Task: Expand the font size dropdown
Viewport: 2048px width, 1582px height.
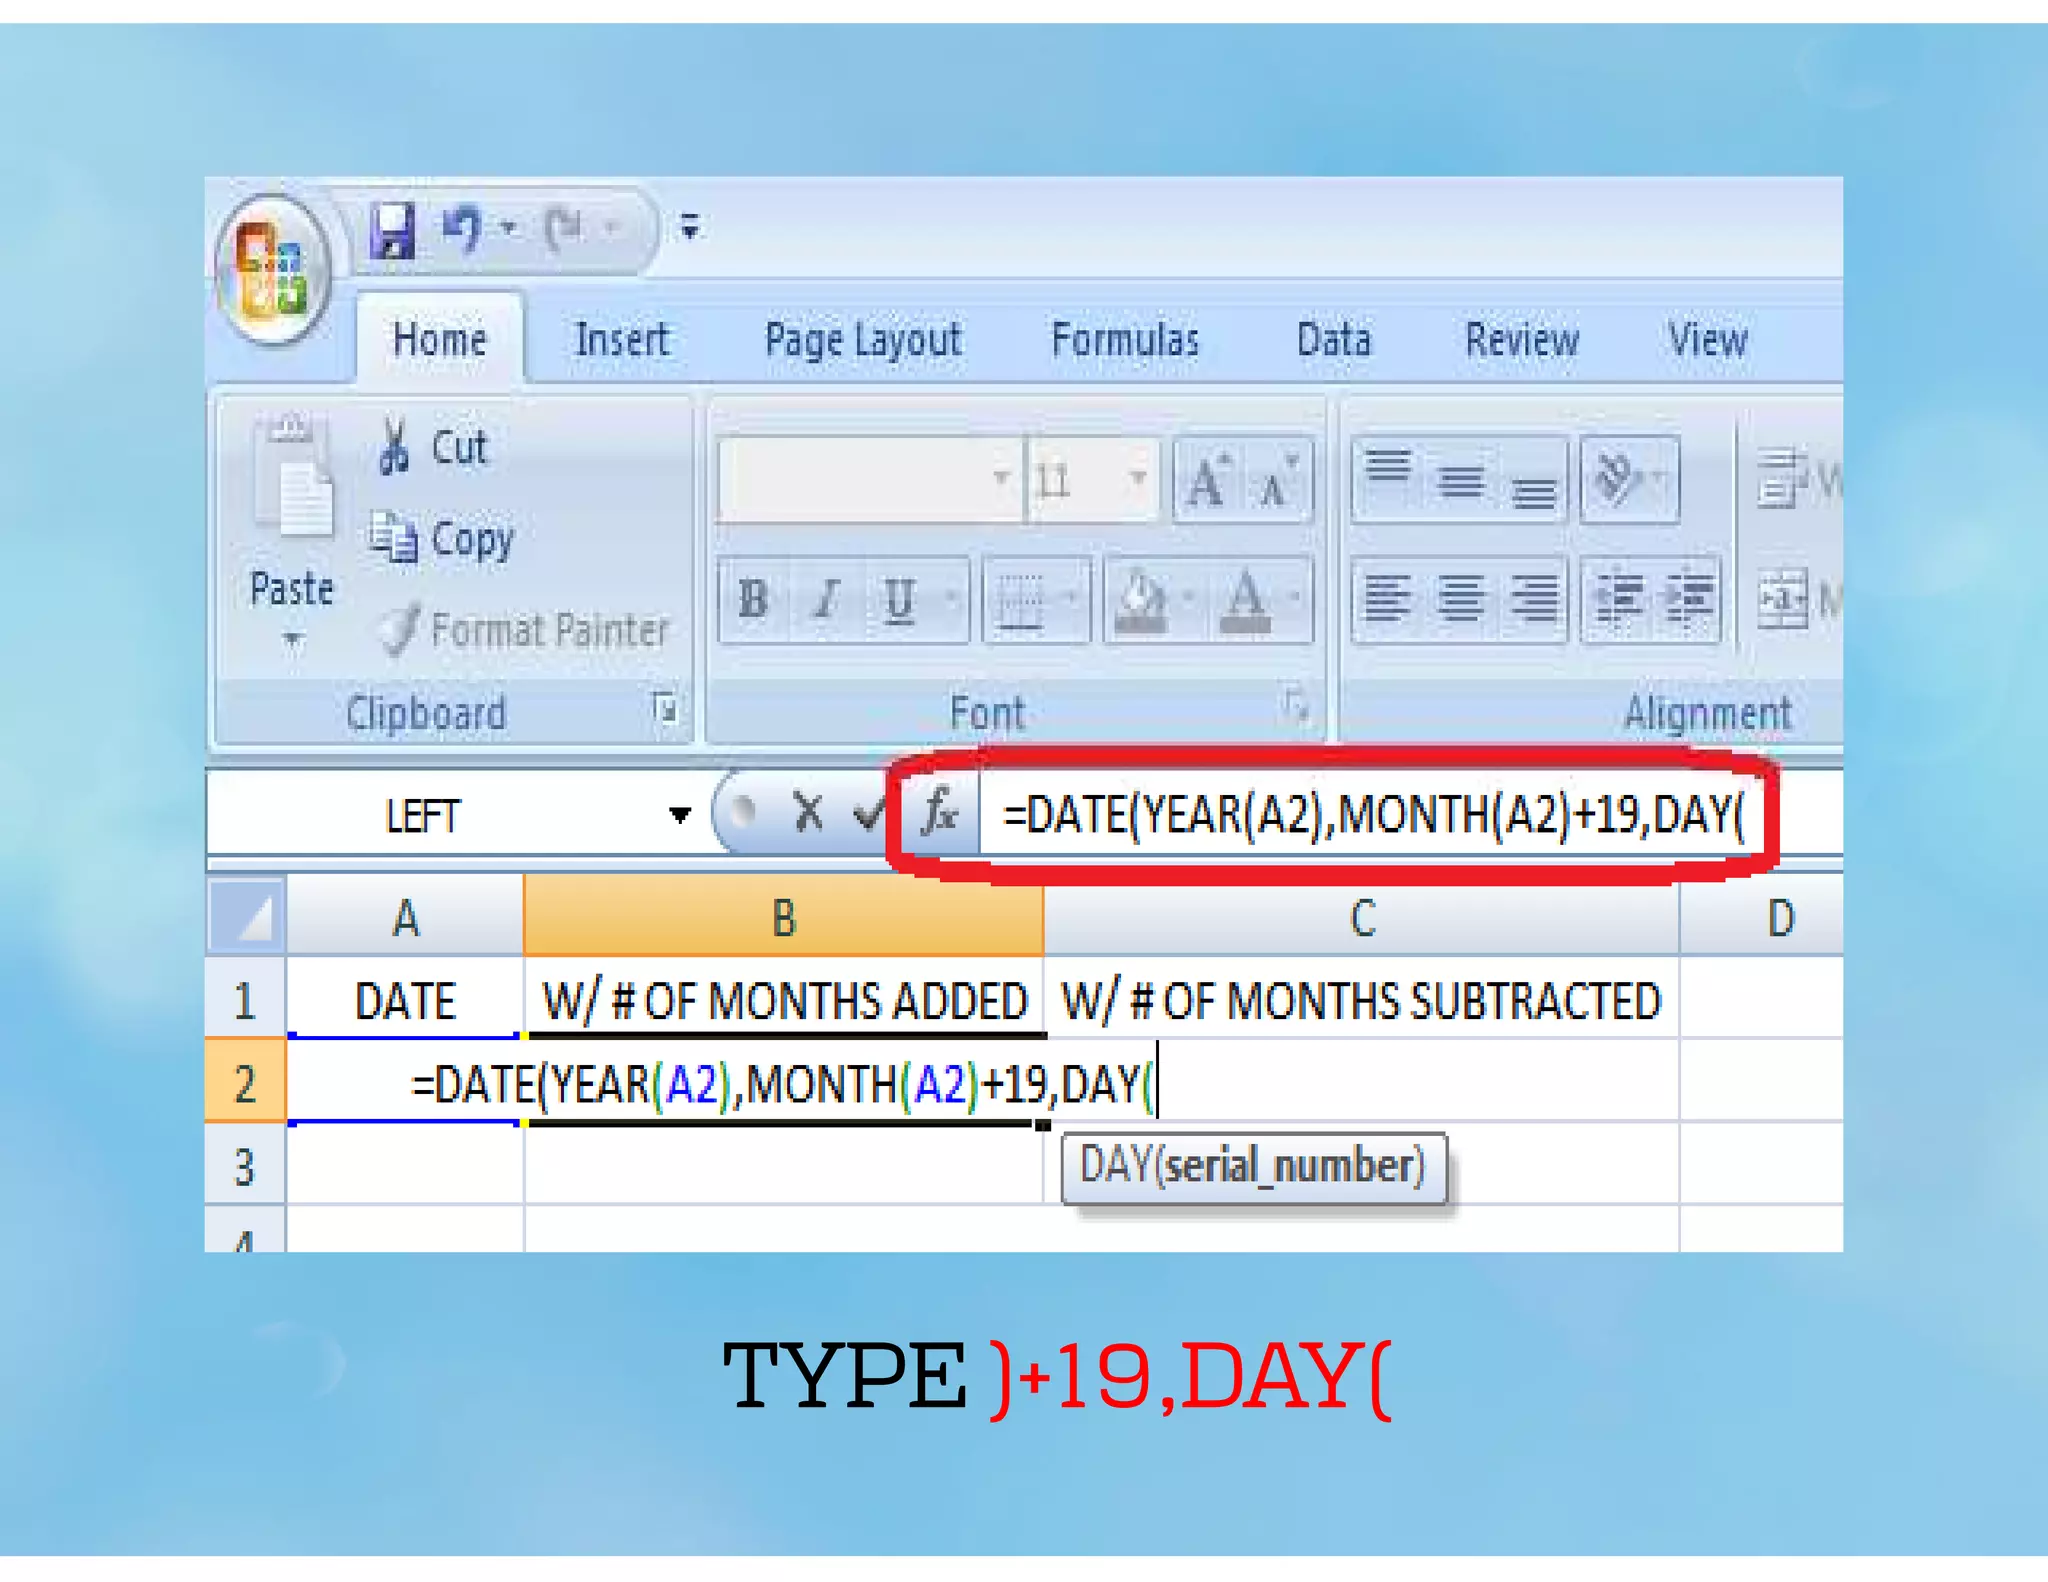Action: (x=1137, y=478)
